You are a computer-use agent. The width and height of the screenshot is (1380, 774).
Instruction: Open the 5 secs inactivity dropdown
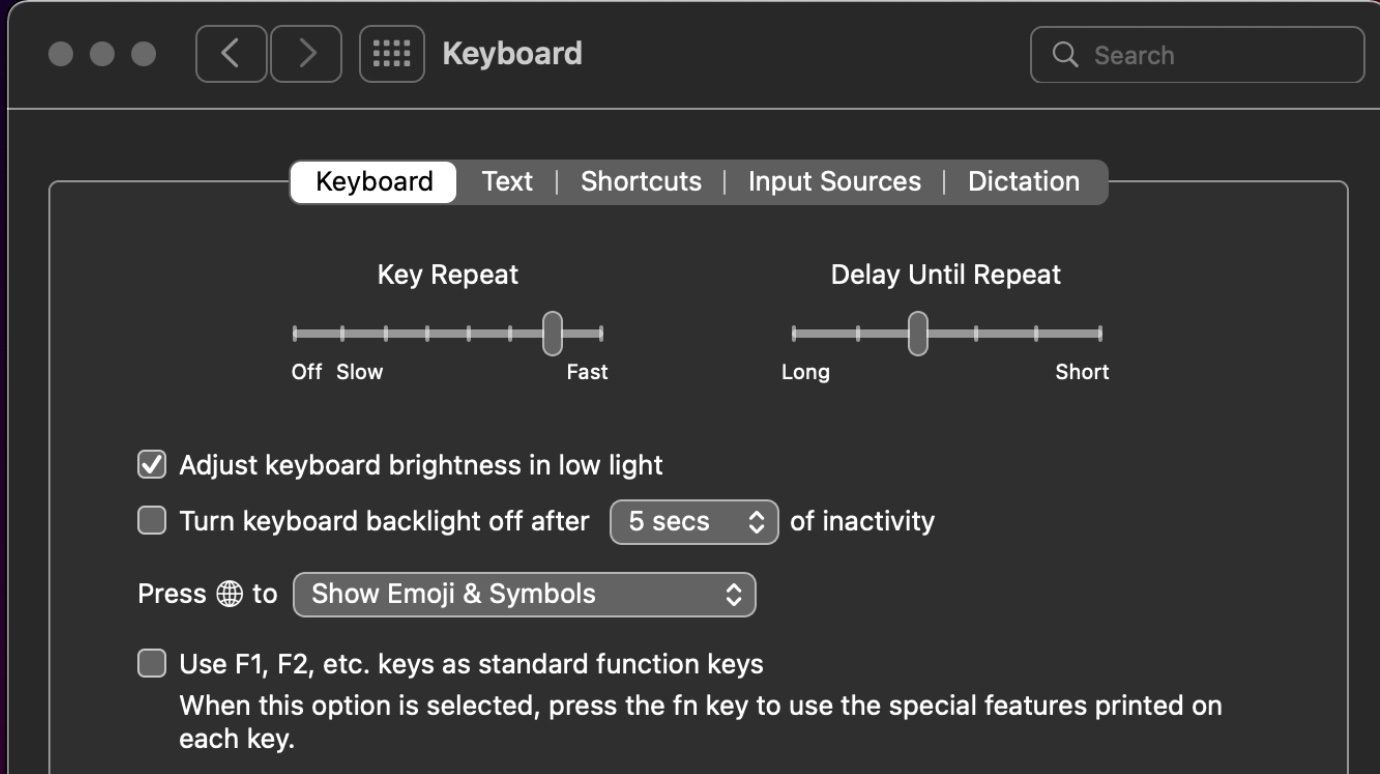694,522
